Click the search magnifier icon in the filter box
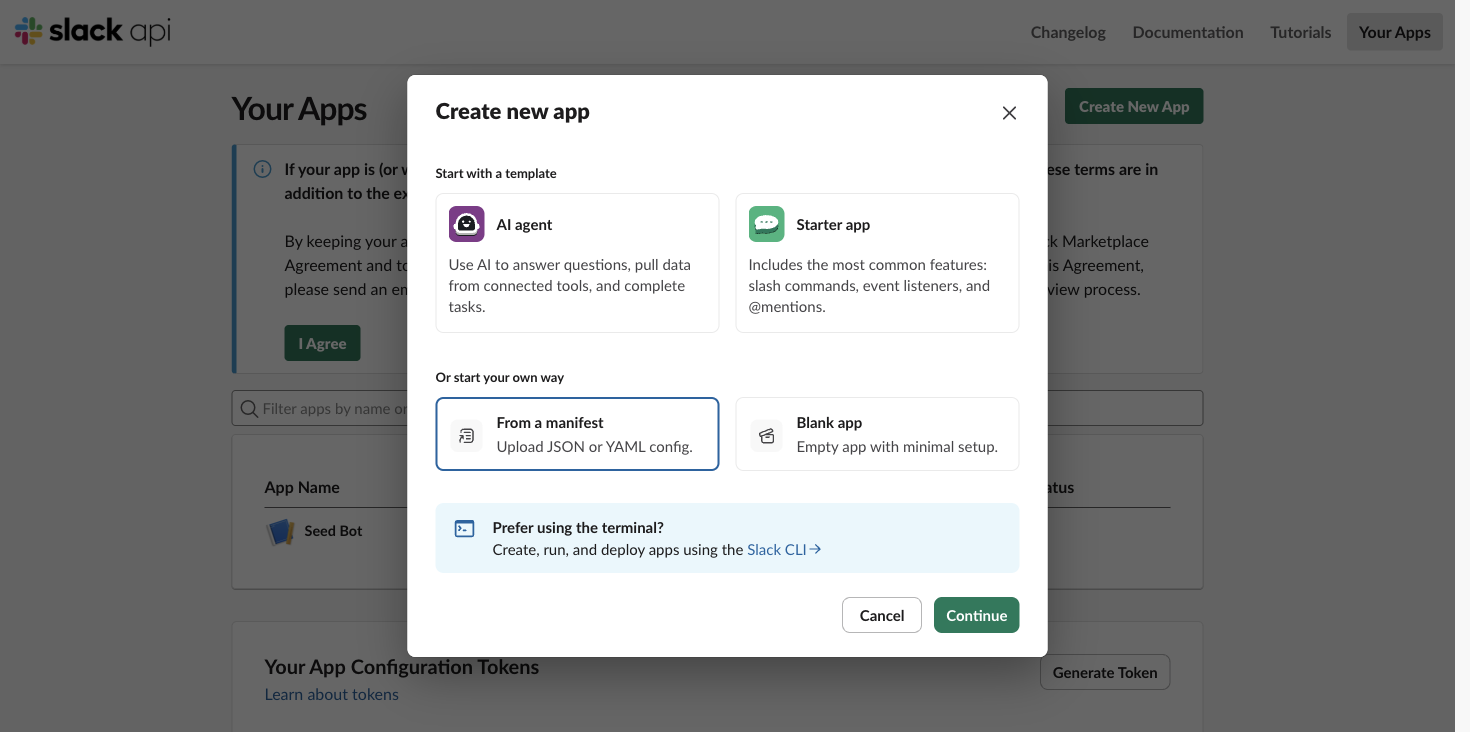1470x732 pixels. tap(249, 408)
